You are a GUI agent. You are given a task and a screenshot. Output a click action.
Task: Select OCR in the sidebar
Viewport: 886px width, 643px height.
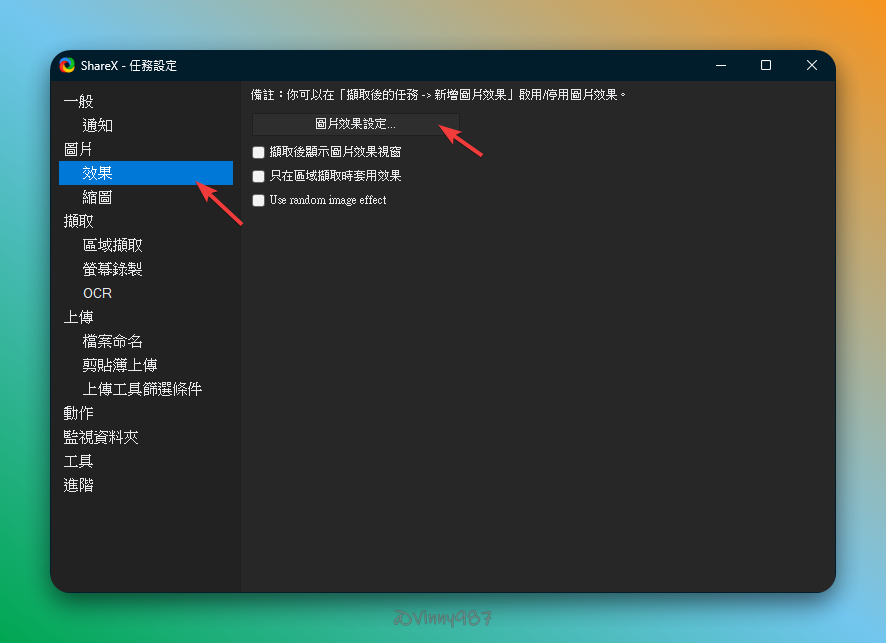(x=97, y=293)
